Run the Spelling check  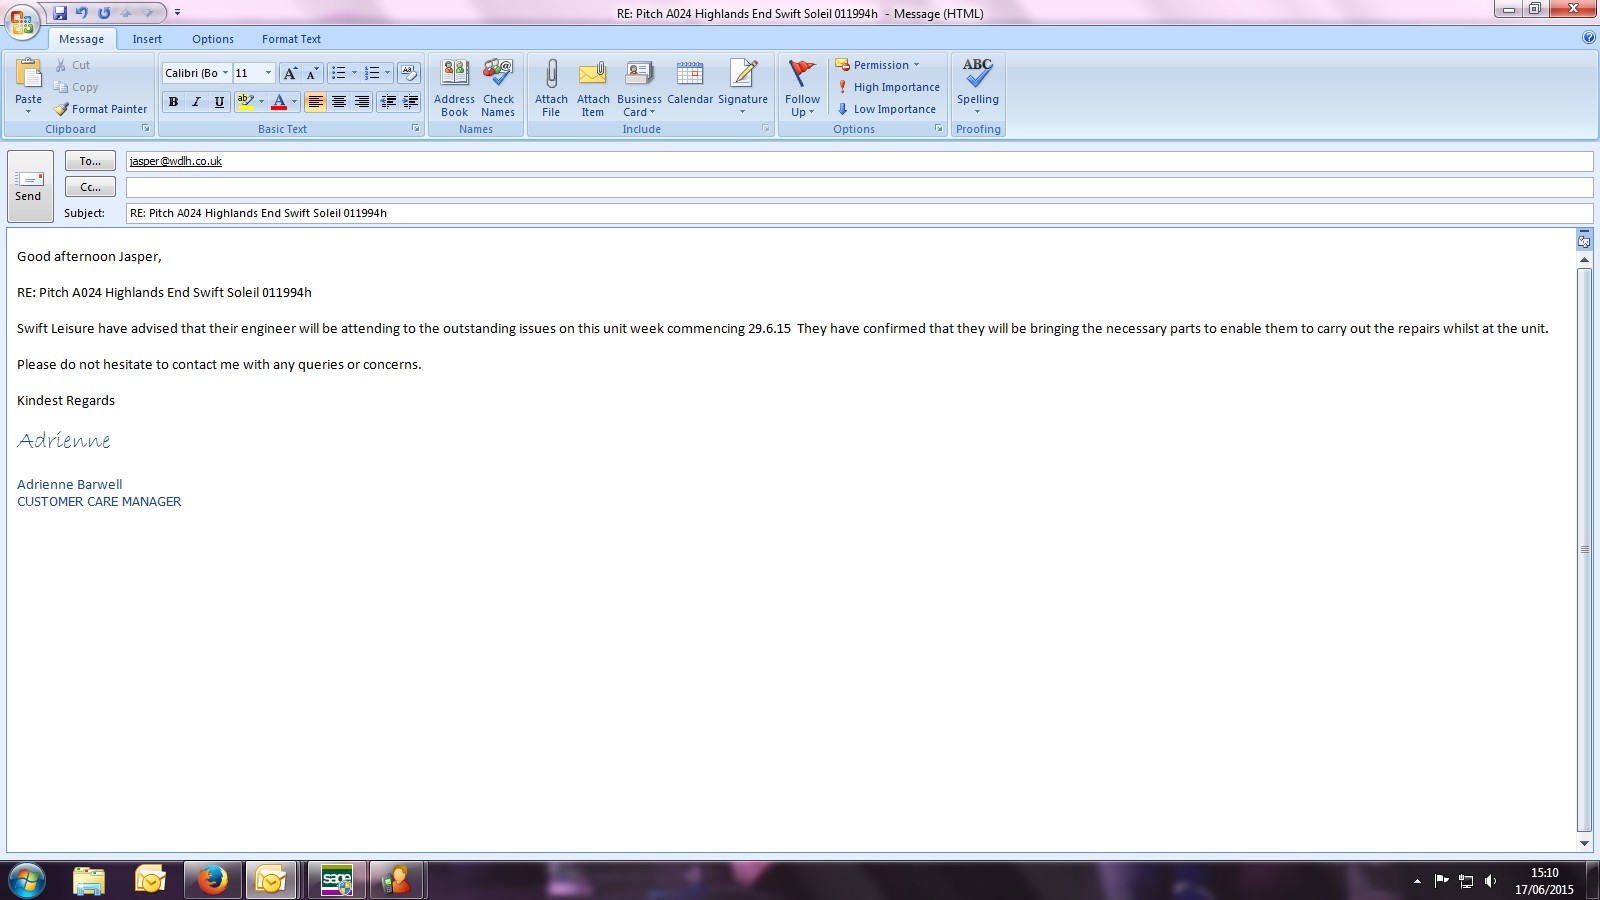(x=977, y=86)
